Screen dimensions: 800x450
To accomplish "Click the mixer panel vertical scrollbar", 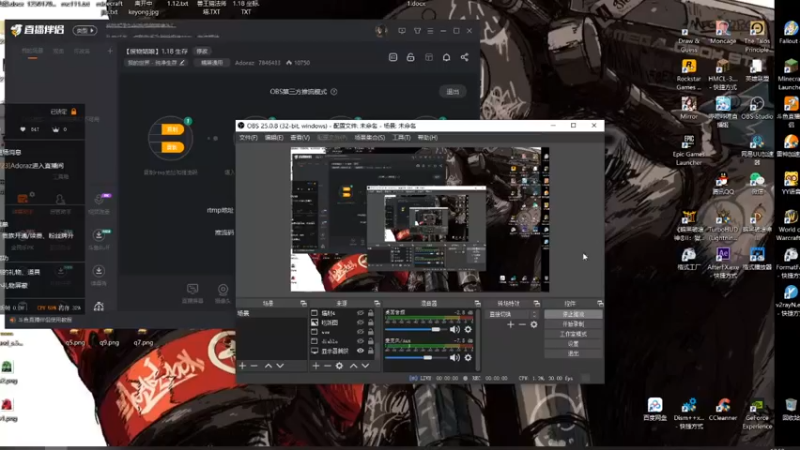I will (478, 339).
